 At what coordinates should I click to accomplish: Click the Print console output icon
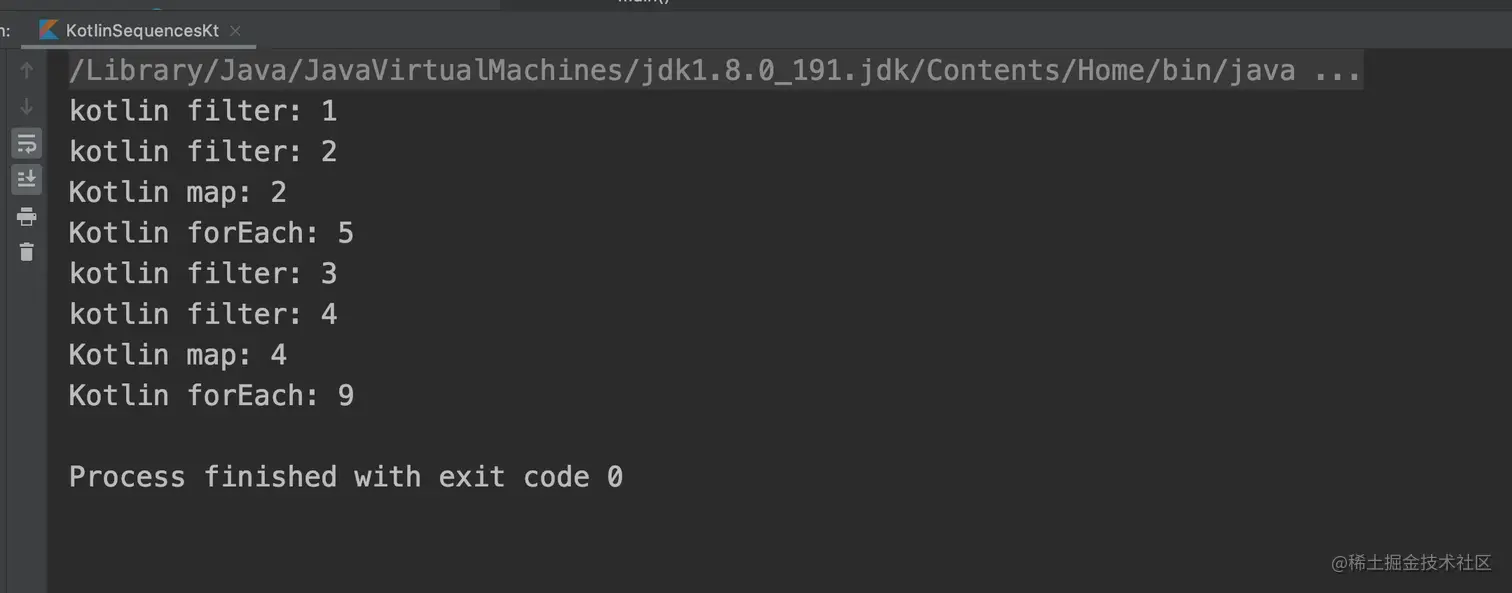(27, 216)
